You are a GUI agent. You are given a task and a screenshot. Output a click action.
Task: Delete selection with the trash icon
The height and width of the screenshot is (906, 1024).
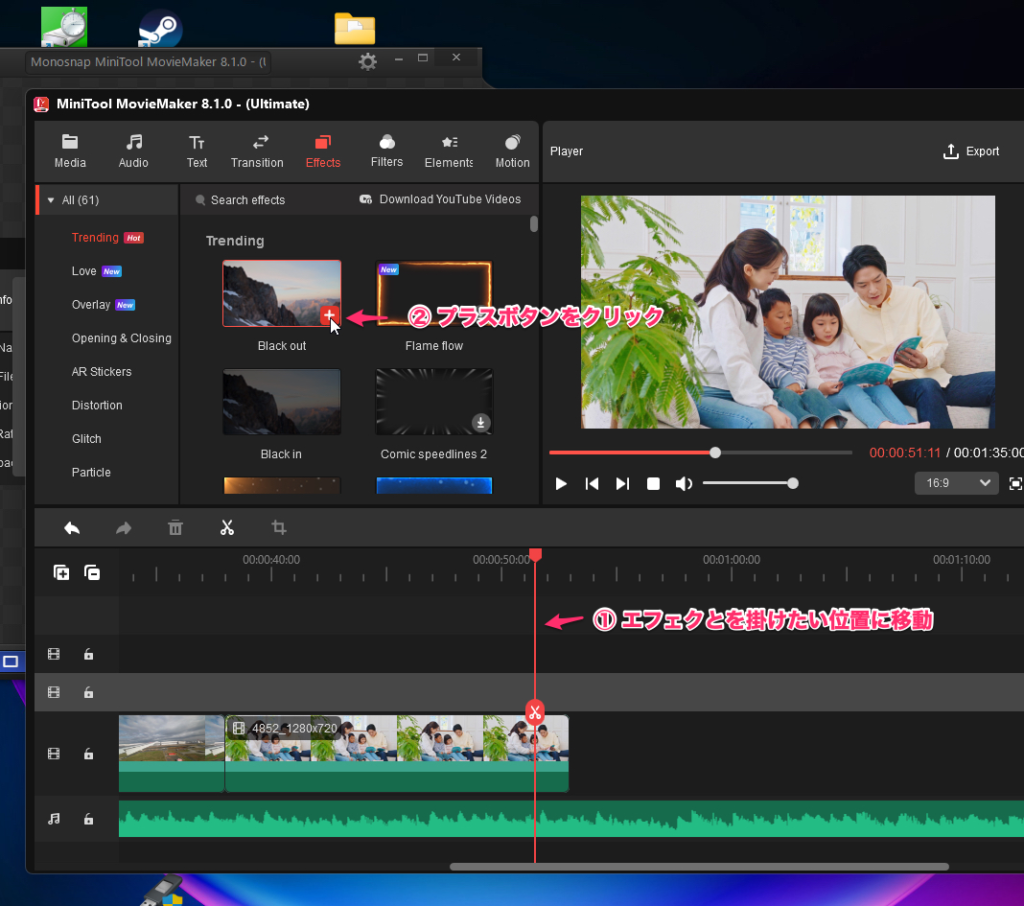click(x=175, y=528)
